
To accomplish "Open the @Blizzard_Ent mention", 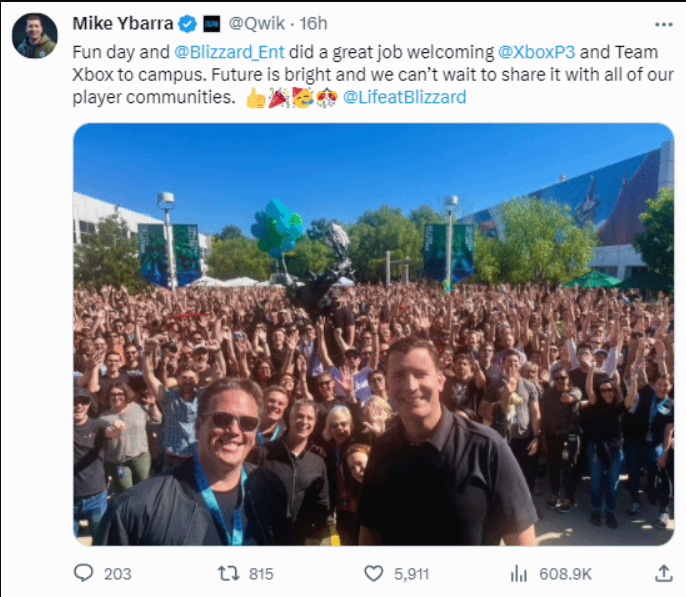I will pyautogui.click(x=229, y=52).
